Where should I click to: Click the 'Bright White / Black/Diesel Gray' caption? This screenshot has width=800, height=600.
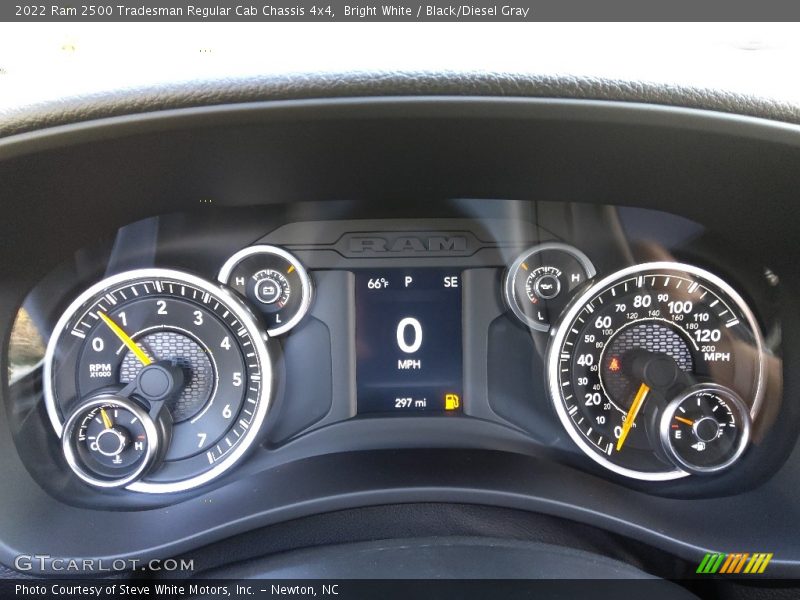click(x=436, y=10)
